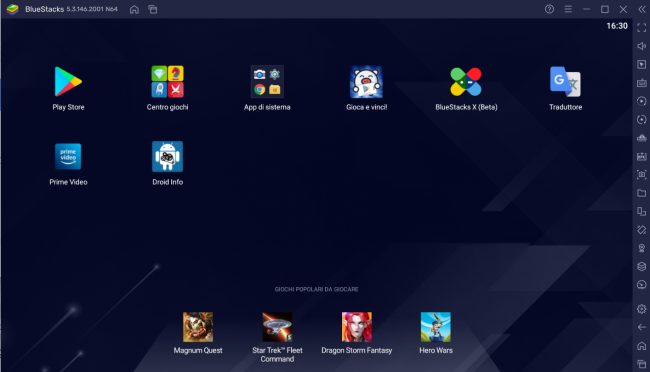Launch the Prime Video app
The height and width of the screenshot is (372, 650).
point(68,156)
